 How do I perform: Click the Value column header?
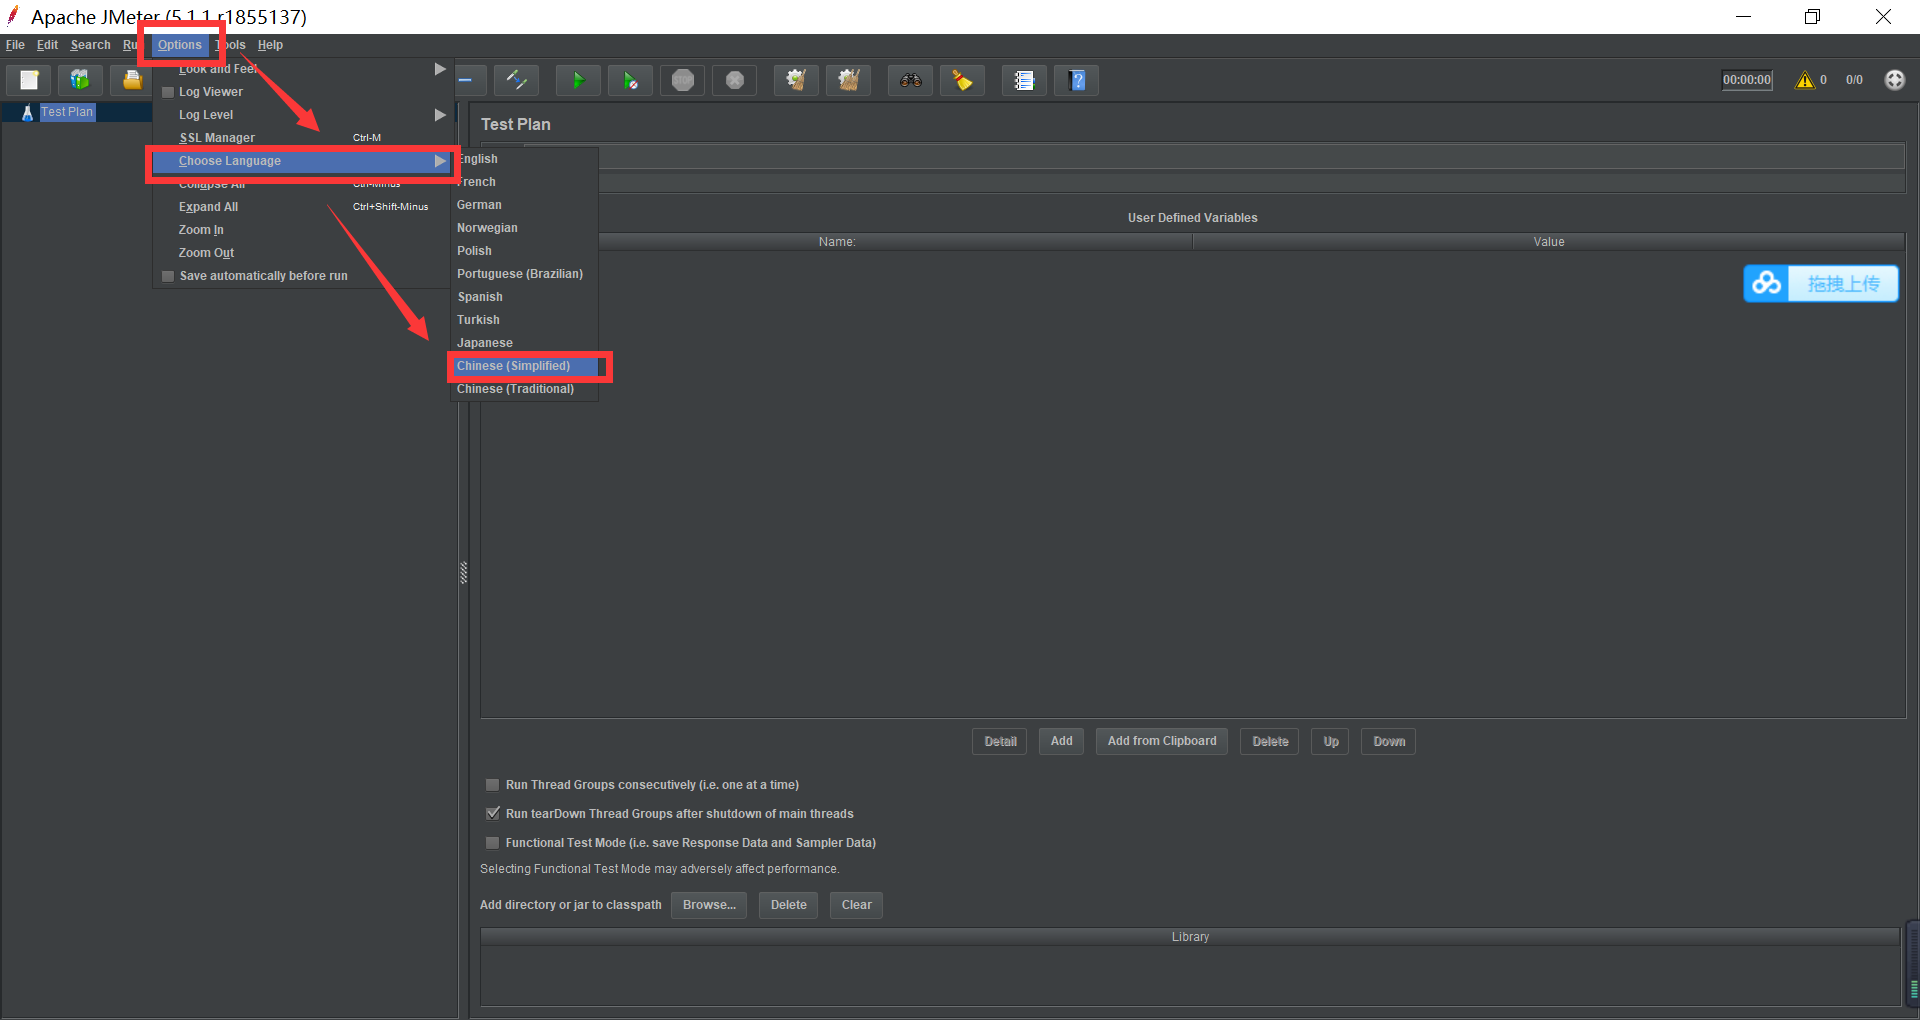coord(1549,242)
